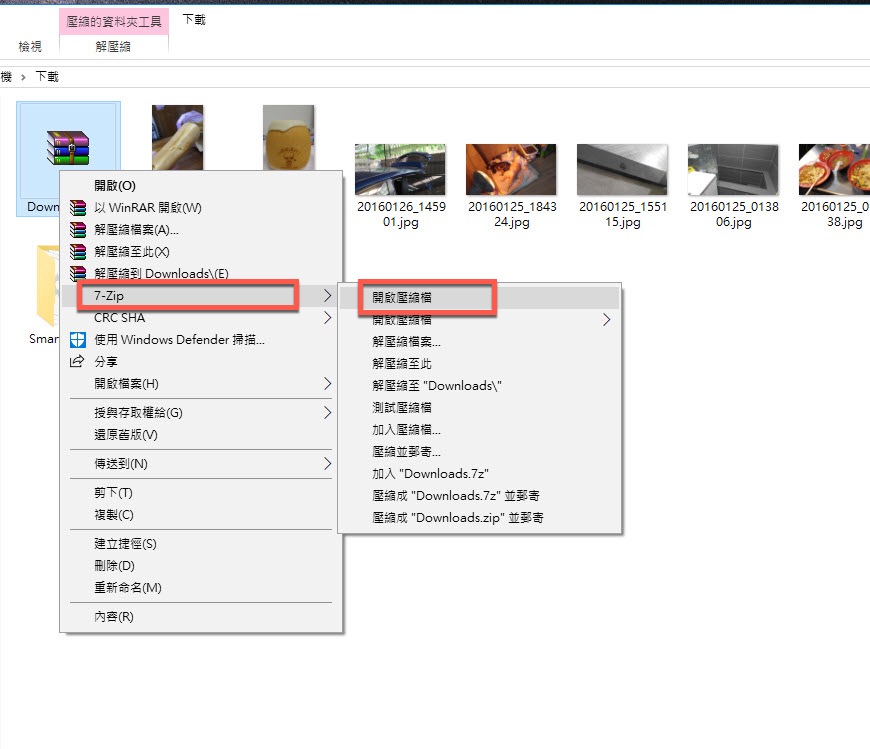This screenshot has height=749, width=870.
Task: Click the file name 20160125_1551 15.jpg
Action: [623, 214]
